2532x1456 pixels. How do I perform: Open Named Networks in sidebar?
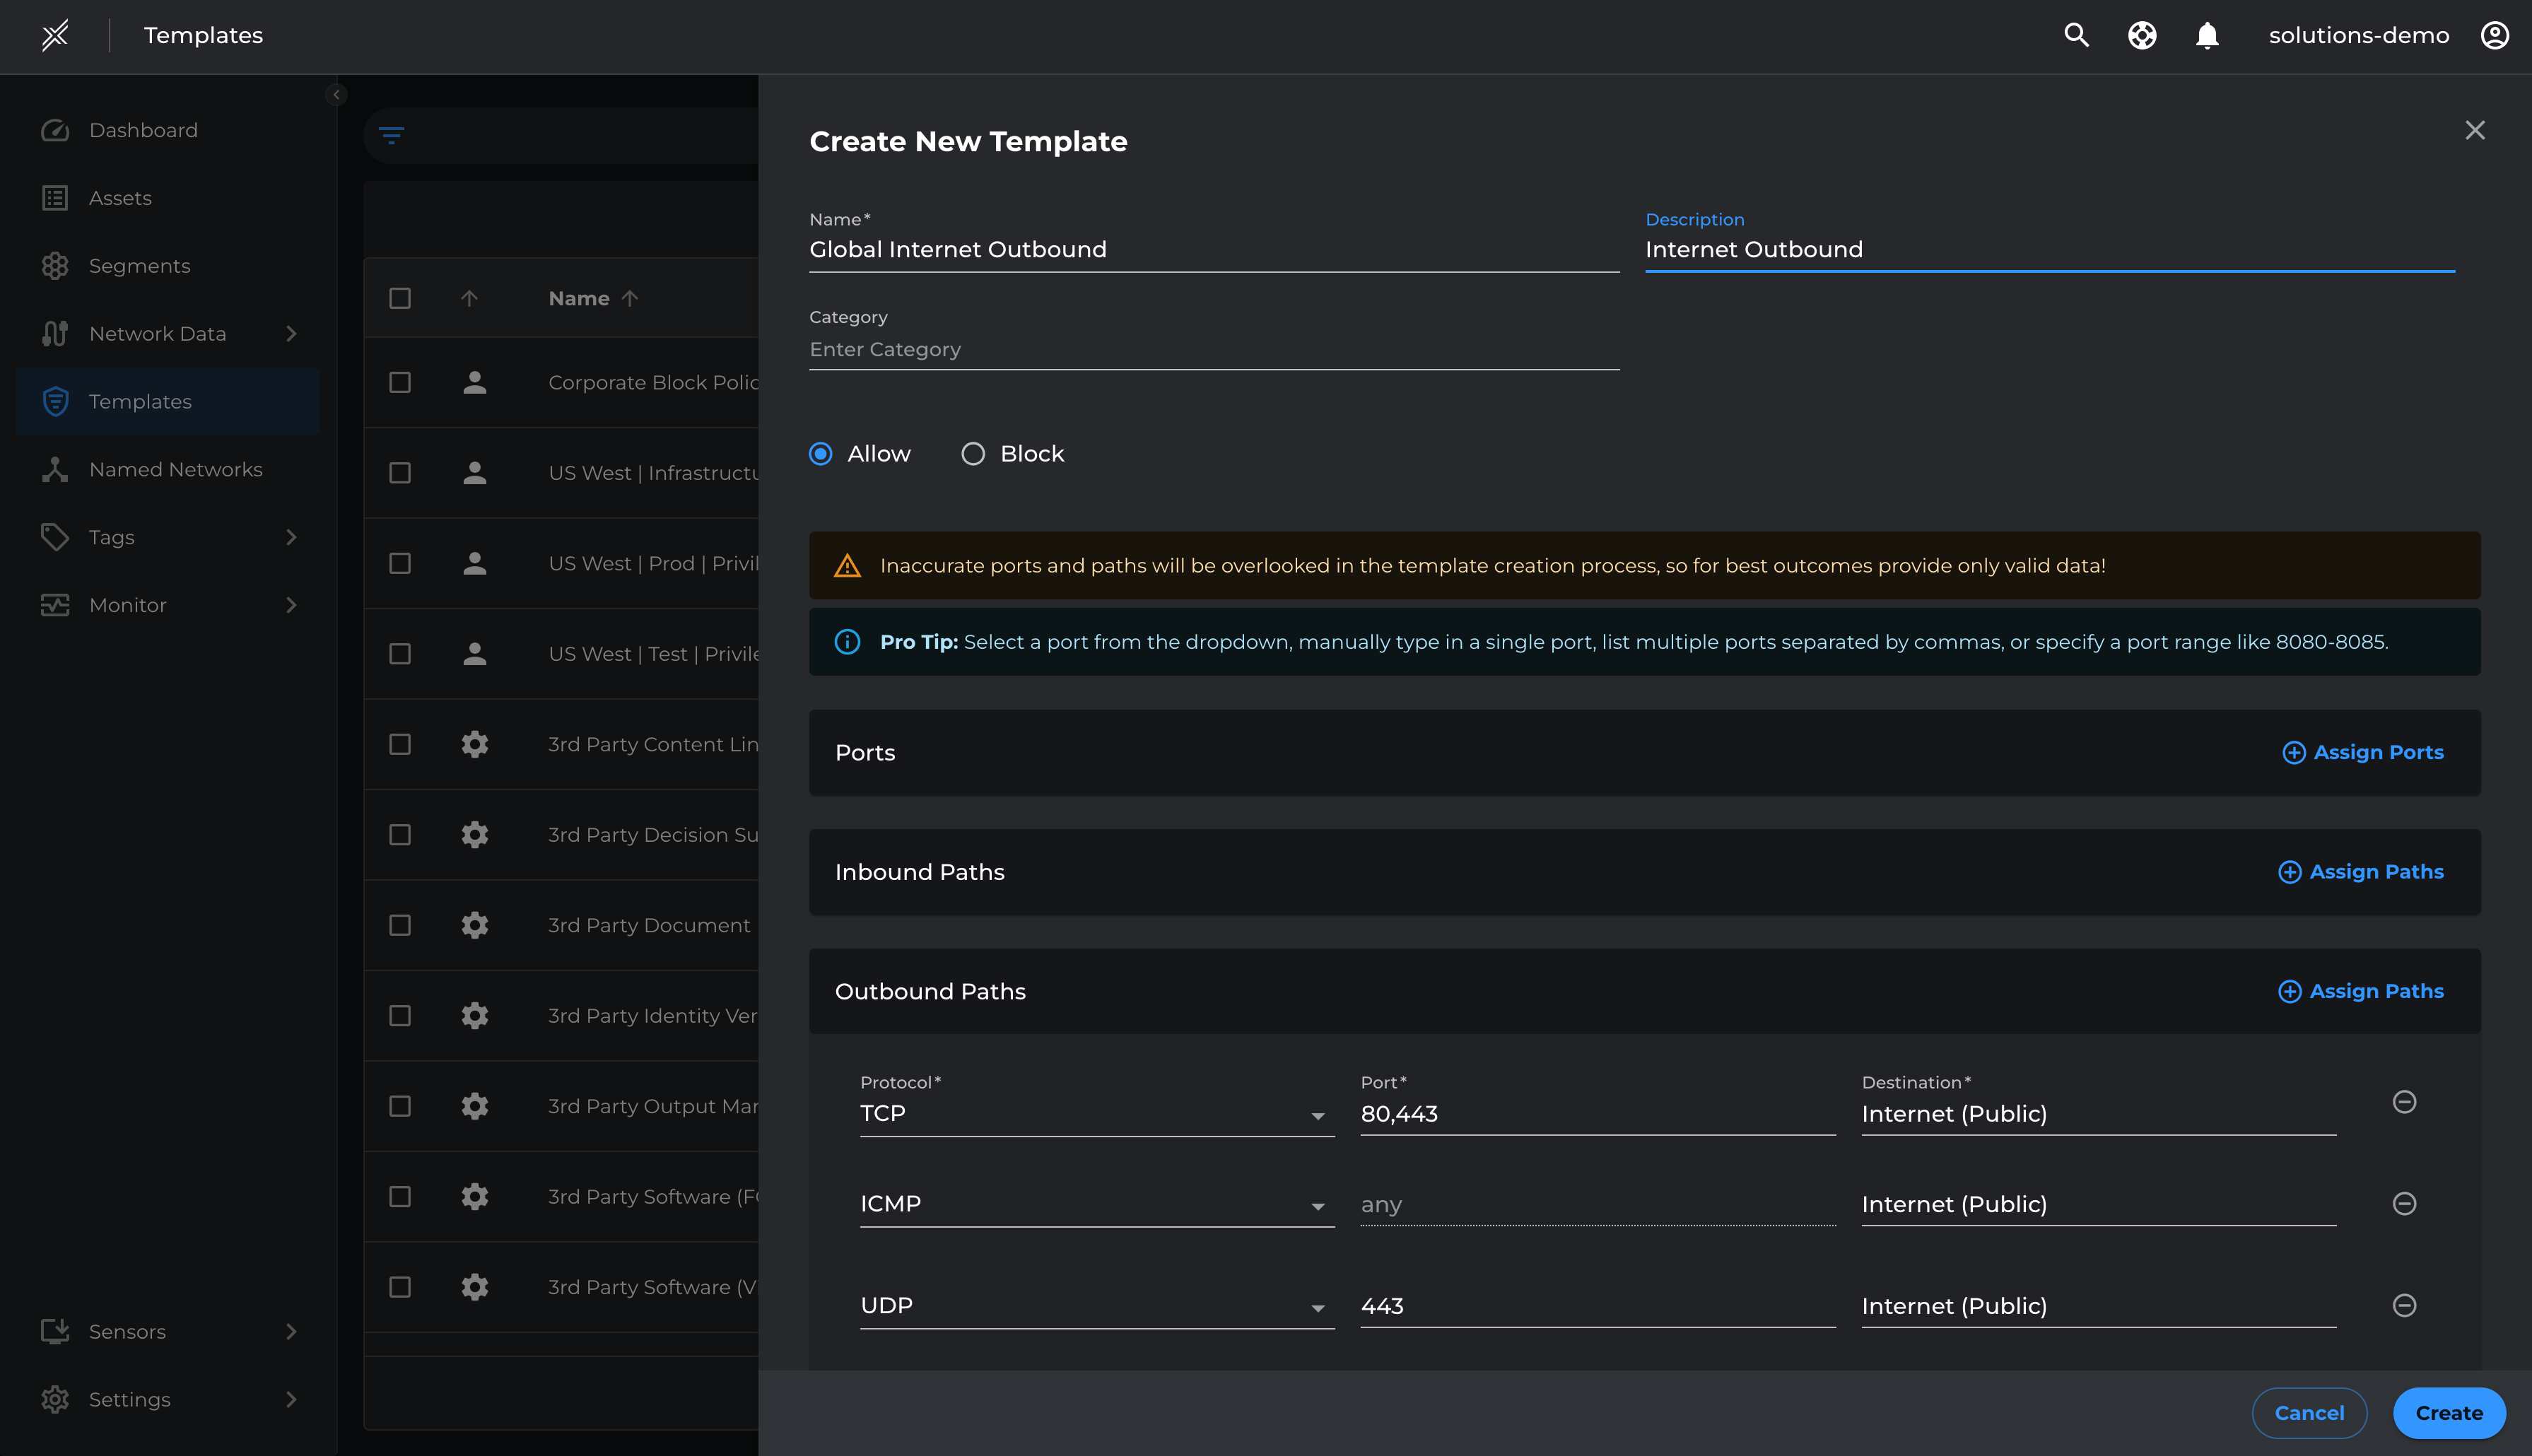click(x=175, y=469)
